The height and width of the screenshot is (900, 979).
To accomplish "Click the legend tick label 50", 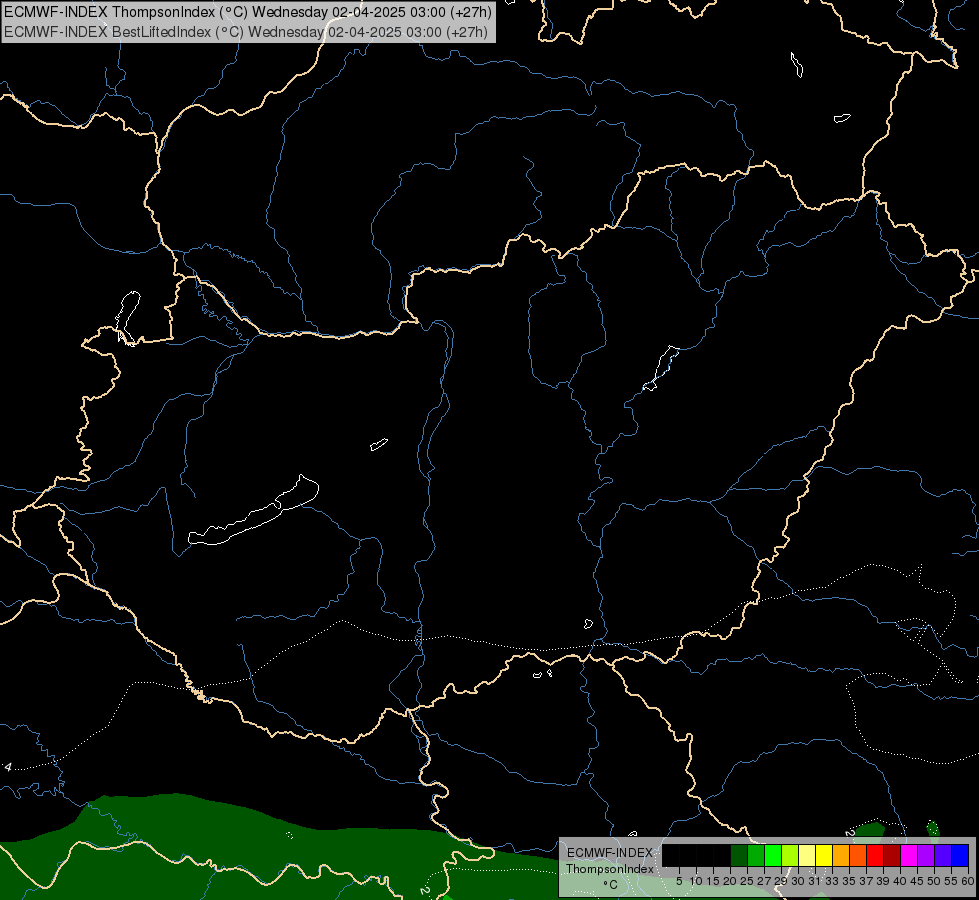I will click(935, 881).
